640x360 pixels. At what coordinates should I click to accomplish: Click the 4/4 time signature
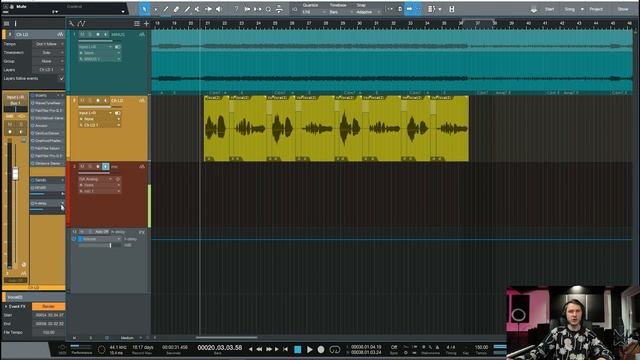coord(451,347)
